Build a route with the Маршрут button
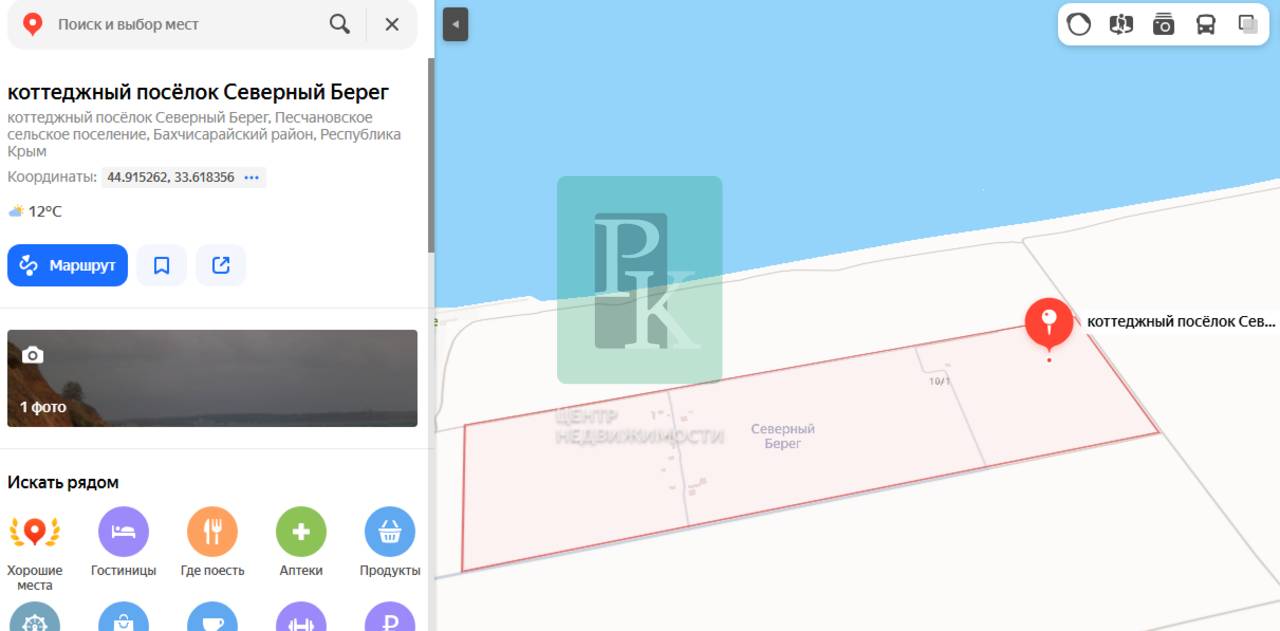1280x631 pixels. [x=68, y=265]
